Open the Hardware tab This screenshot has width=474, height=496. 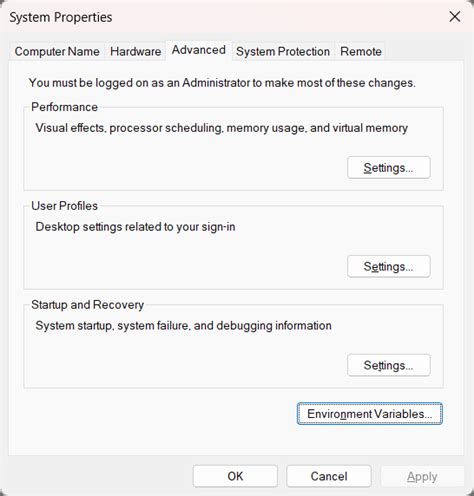point(135,51)
